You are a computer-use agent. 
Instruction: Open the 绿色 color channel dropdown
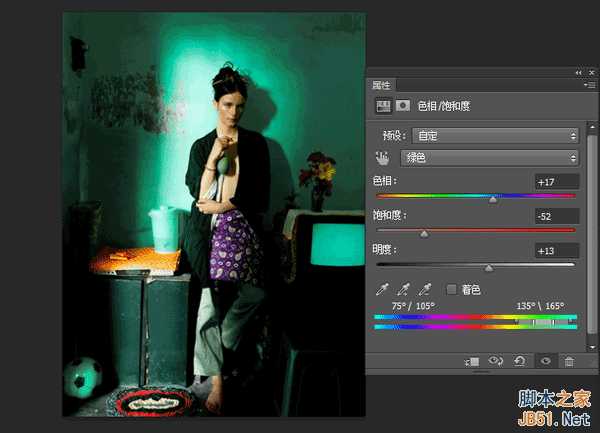(x=490, y=157)
